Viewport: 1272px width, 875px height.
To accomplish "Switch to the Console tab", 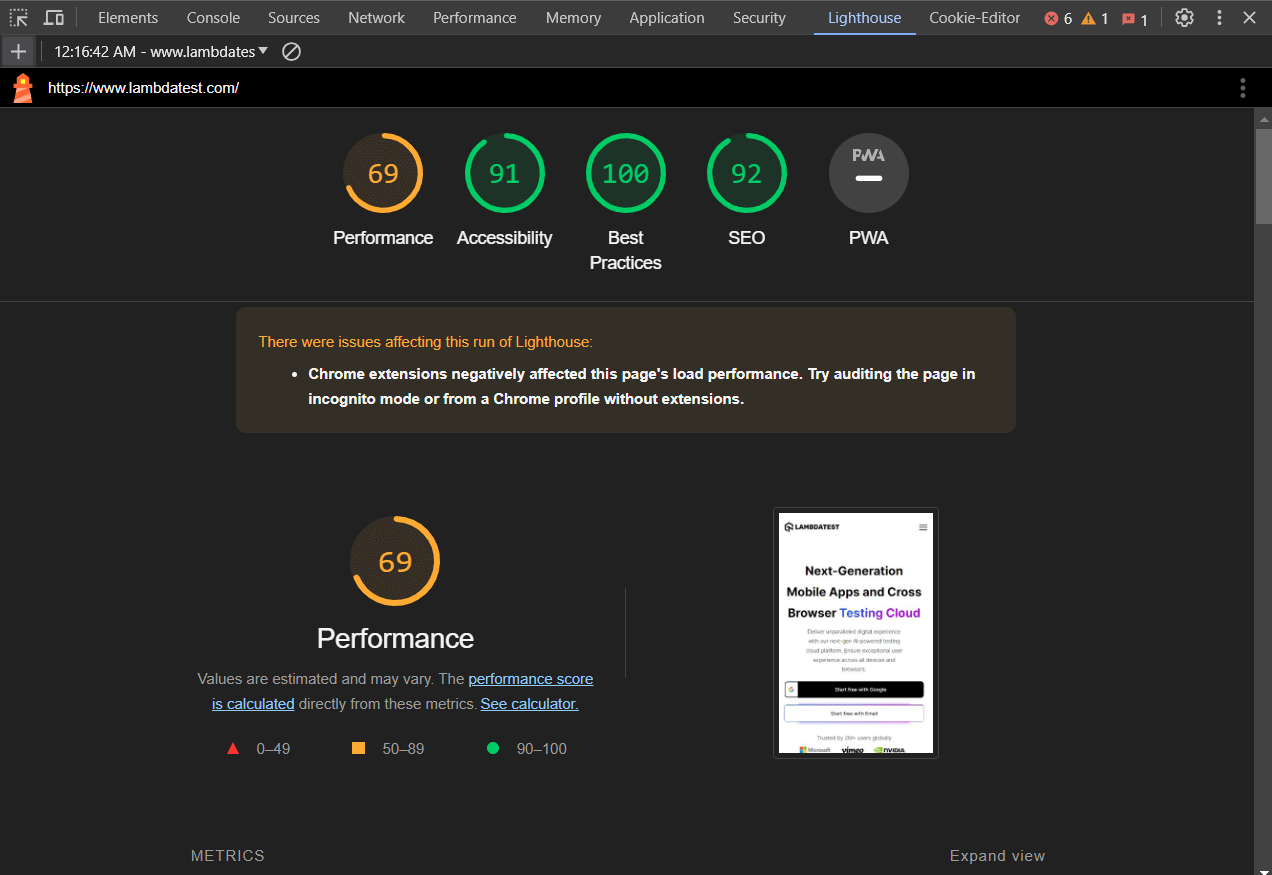I will [x=213, y=18].
